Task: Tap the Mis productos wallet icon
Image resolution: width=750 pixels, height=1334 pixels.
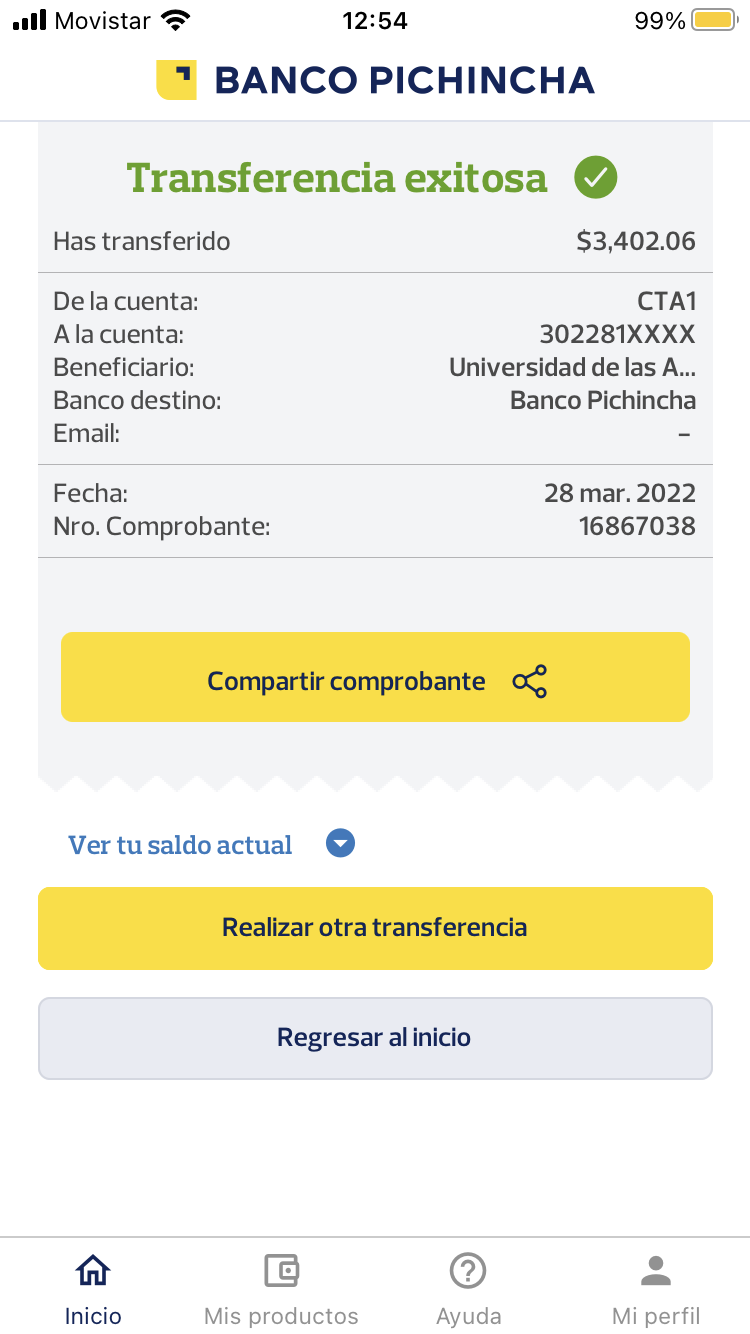Action: click(x=281, y=1271)
